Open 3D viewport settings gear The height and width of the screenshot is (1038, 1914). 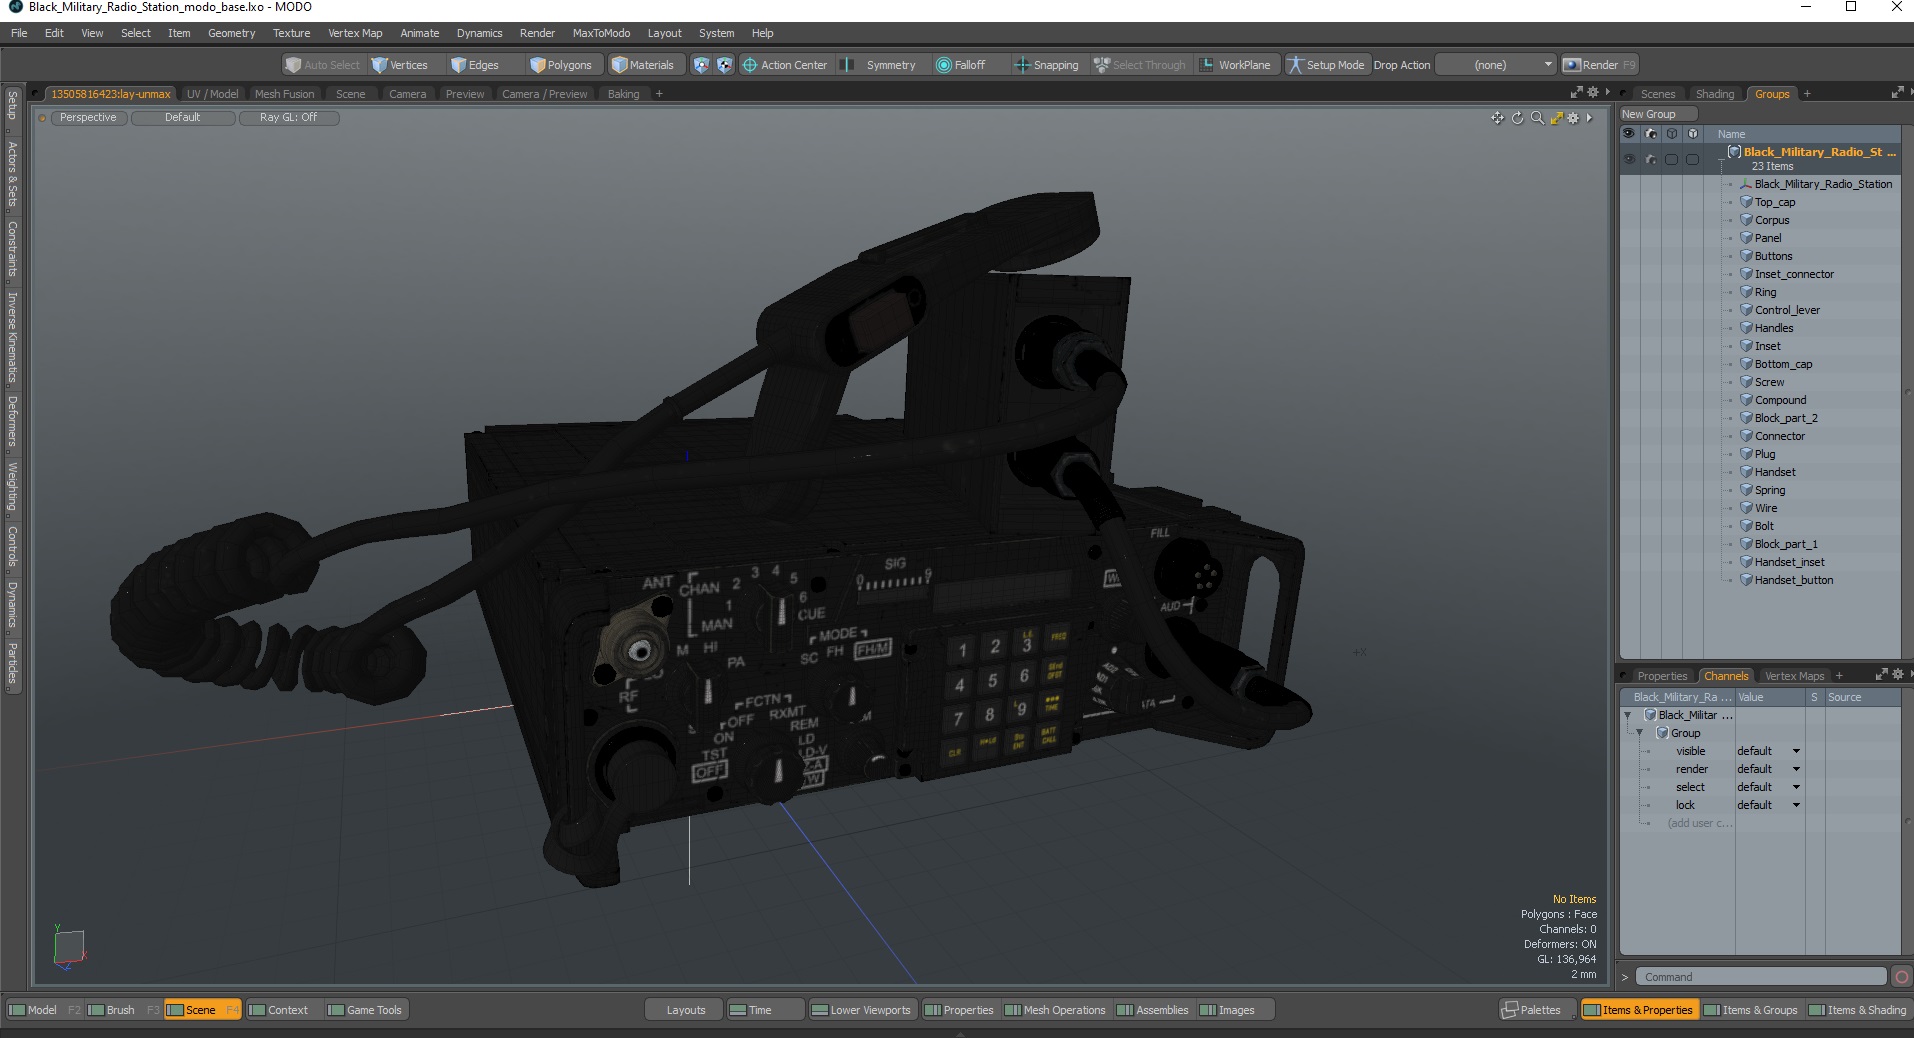[1573, 118]
